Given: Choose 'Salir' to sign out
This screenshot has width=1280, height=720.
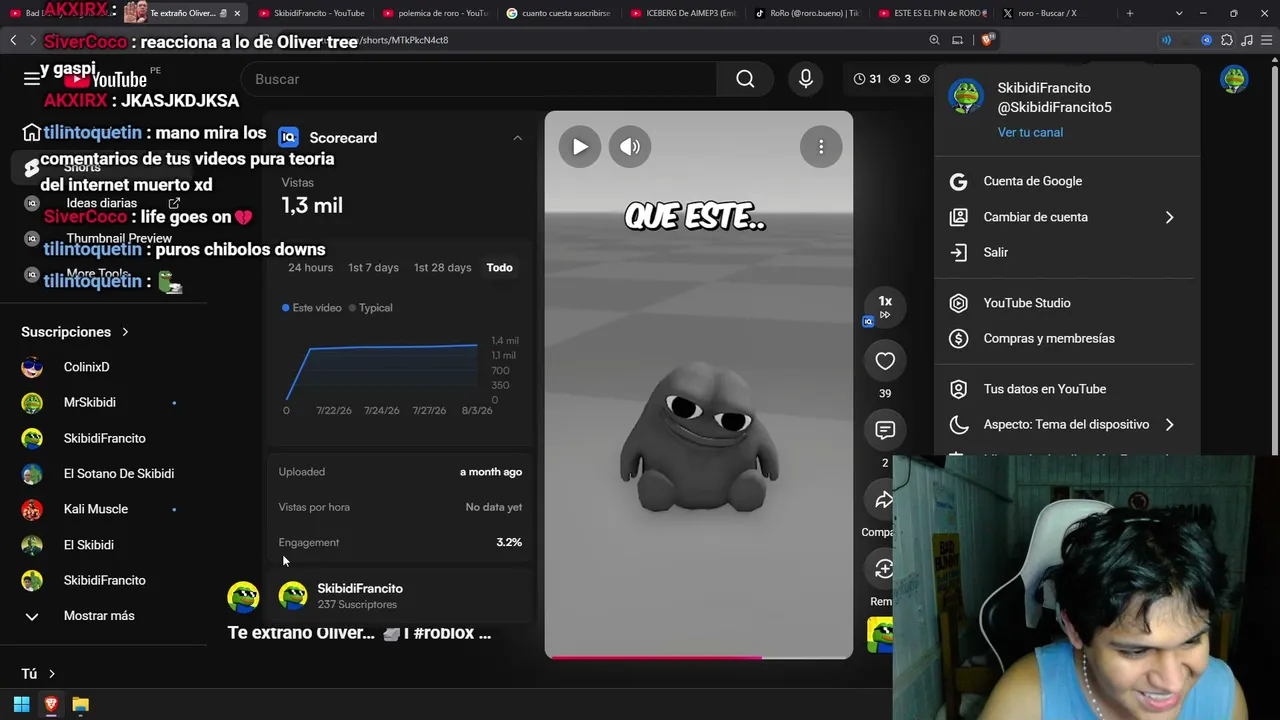Looking at the screenshot, I should coord(1066,253).
